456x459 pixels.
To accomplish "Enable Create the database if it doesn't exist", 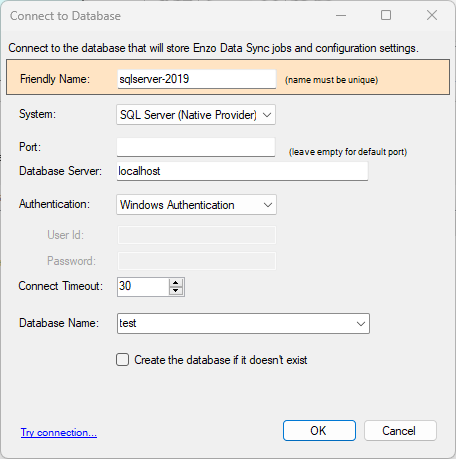I will tap(123, 360).
